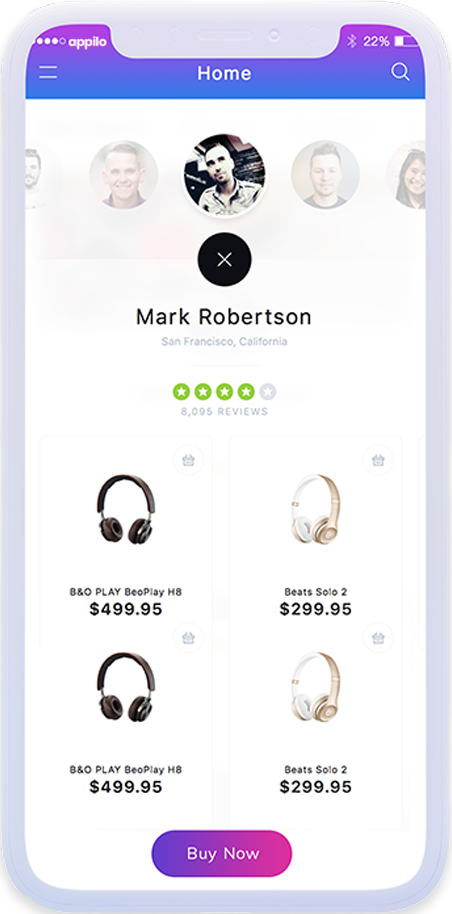Open the hamburger menu icon
The width and height of the screenshot is (452, 914).
(x=48, y=73)
